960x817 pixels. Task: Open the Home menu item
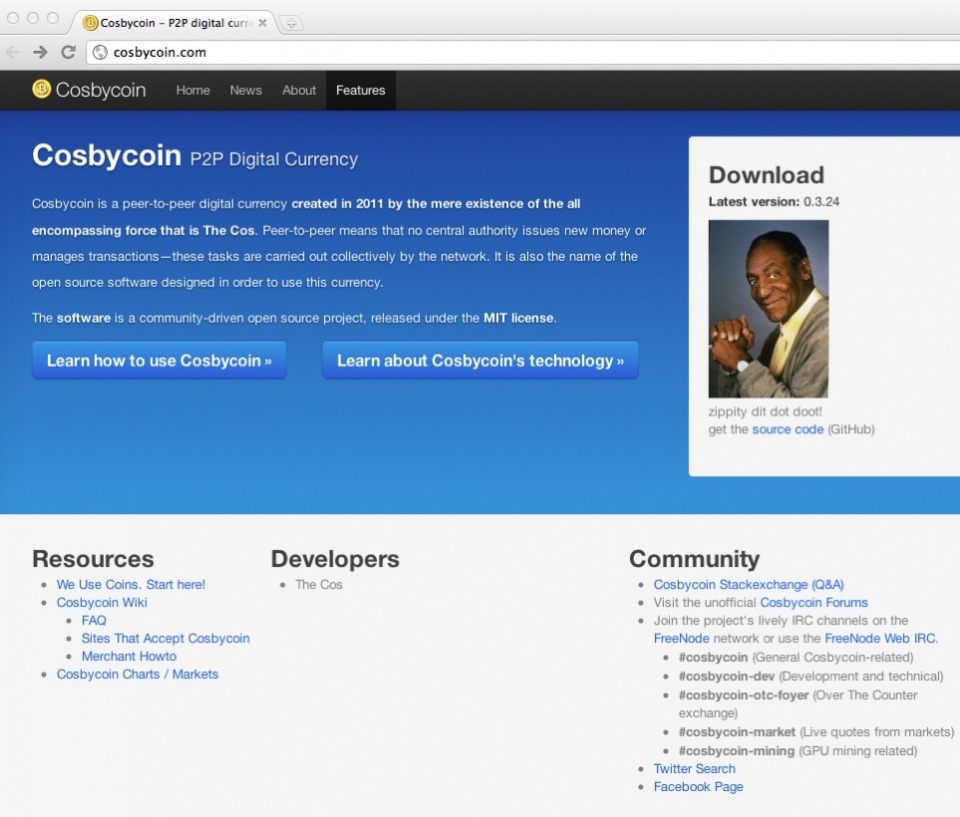193,91
